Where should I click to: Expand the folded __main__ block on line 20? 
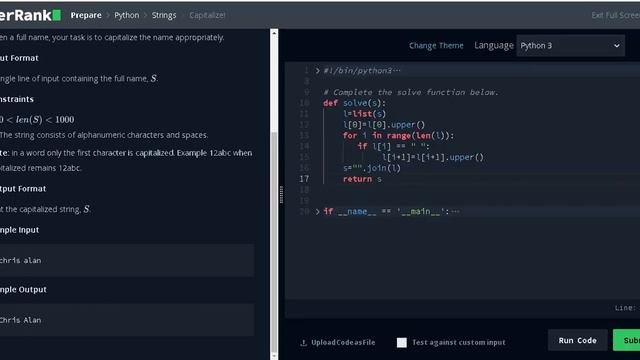coord(317,211)
